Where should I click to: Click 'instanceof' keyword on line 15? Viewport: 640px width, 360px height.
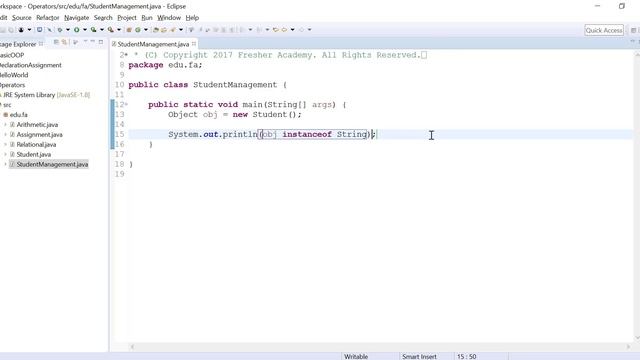click(x=307, y=134)
